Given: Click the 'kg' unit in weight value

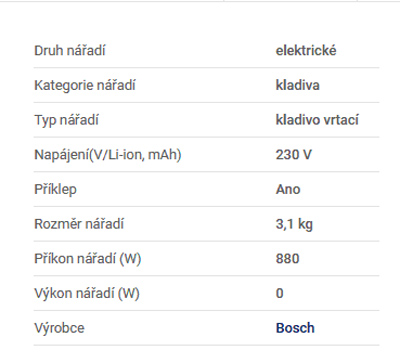Looking at the screenshot, I should (x=305, y=224).
